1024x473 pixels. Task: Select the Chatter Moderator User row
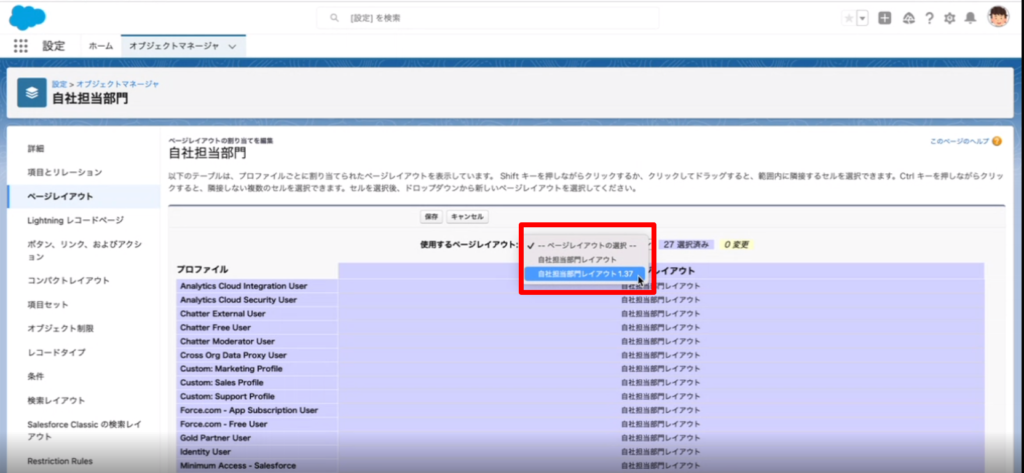click(x=580, y=341)
